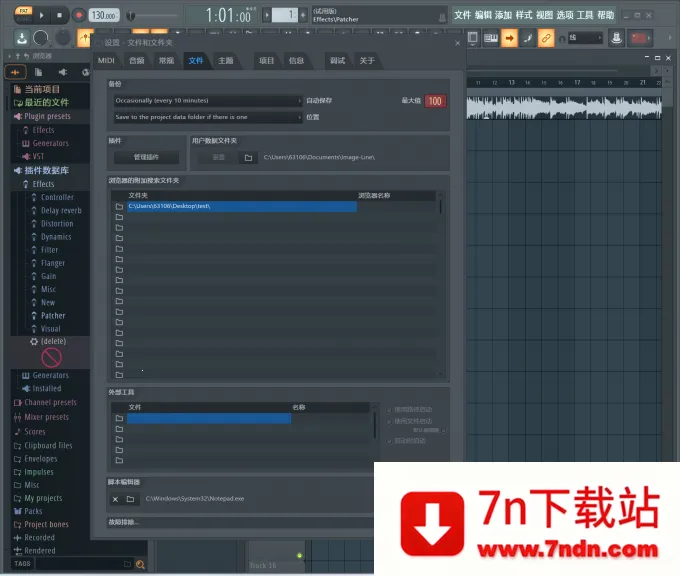The width and height of the screenshot is (680, 576).
Task: Open 当前项目 in browser
Action: tap(42, 89)
